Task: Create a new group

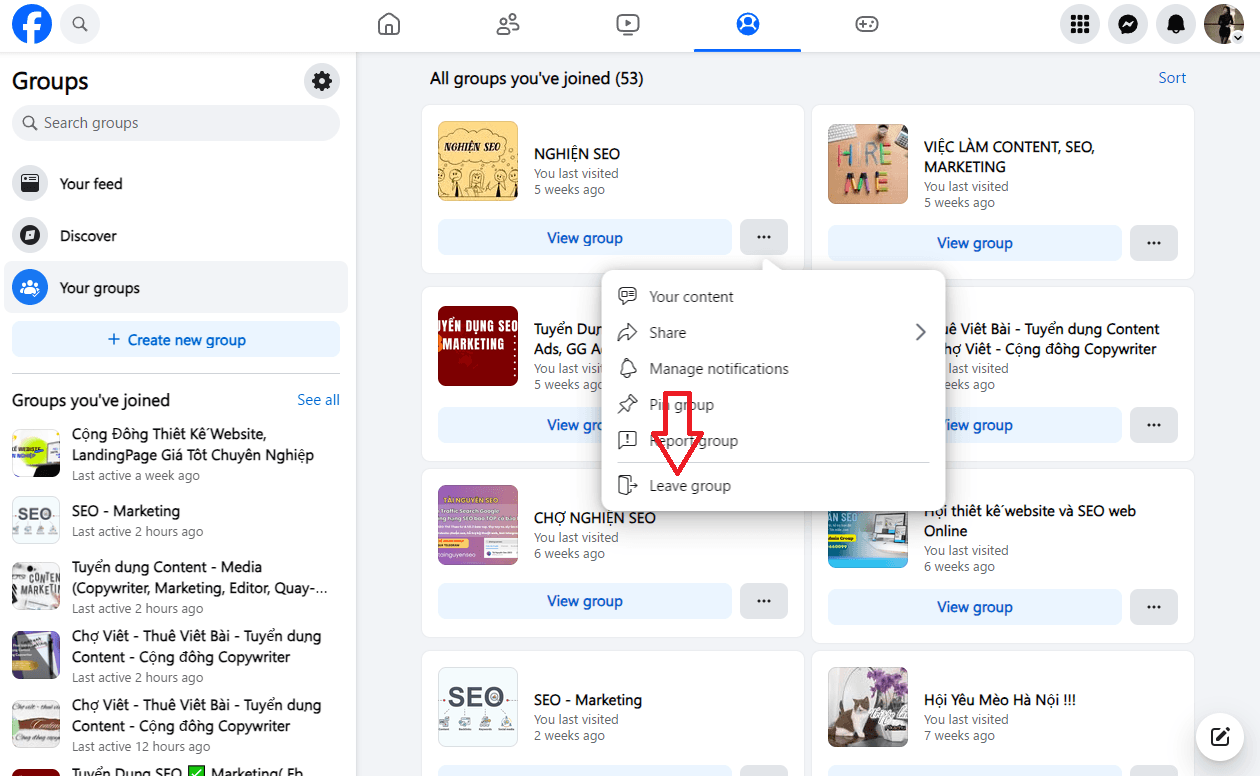Action: (x=176, y=340)
